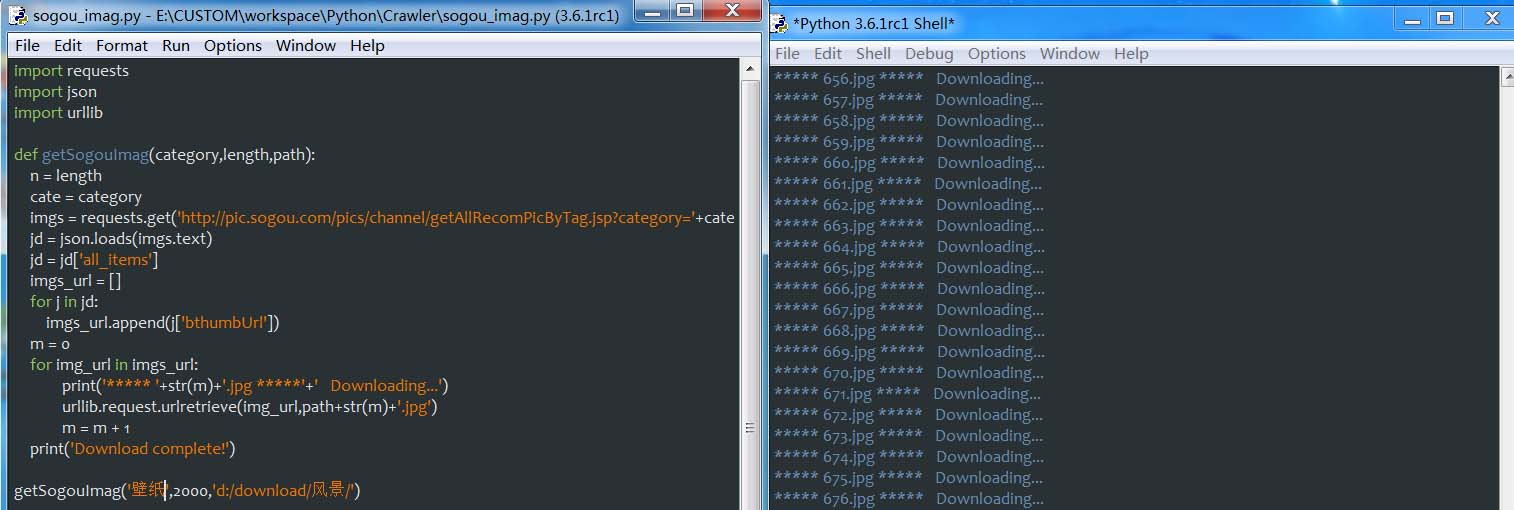Viewport: 1514px width, 510px height.
Task: Open the File menu in the editor
Action: 27,45
